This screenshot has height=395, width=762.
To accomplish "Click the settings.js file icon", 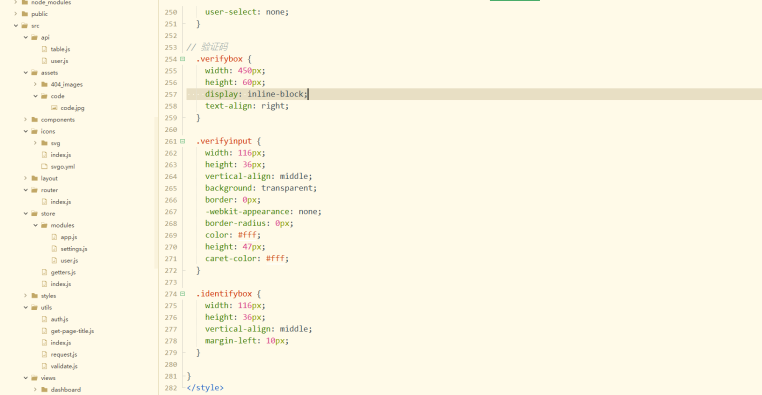I will point(54,249).
